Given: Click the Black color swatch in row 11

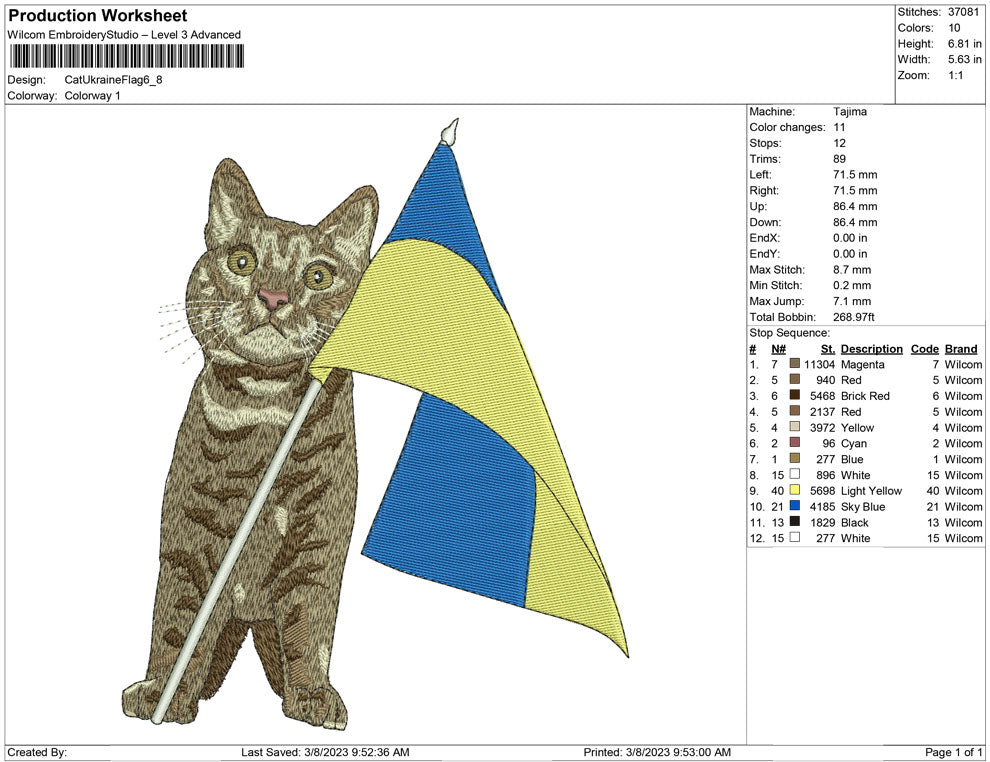Looking at the screenshot, I should [x=795, y=521].
